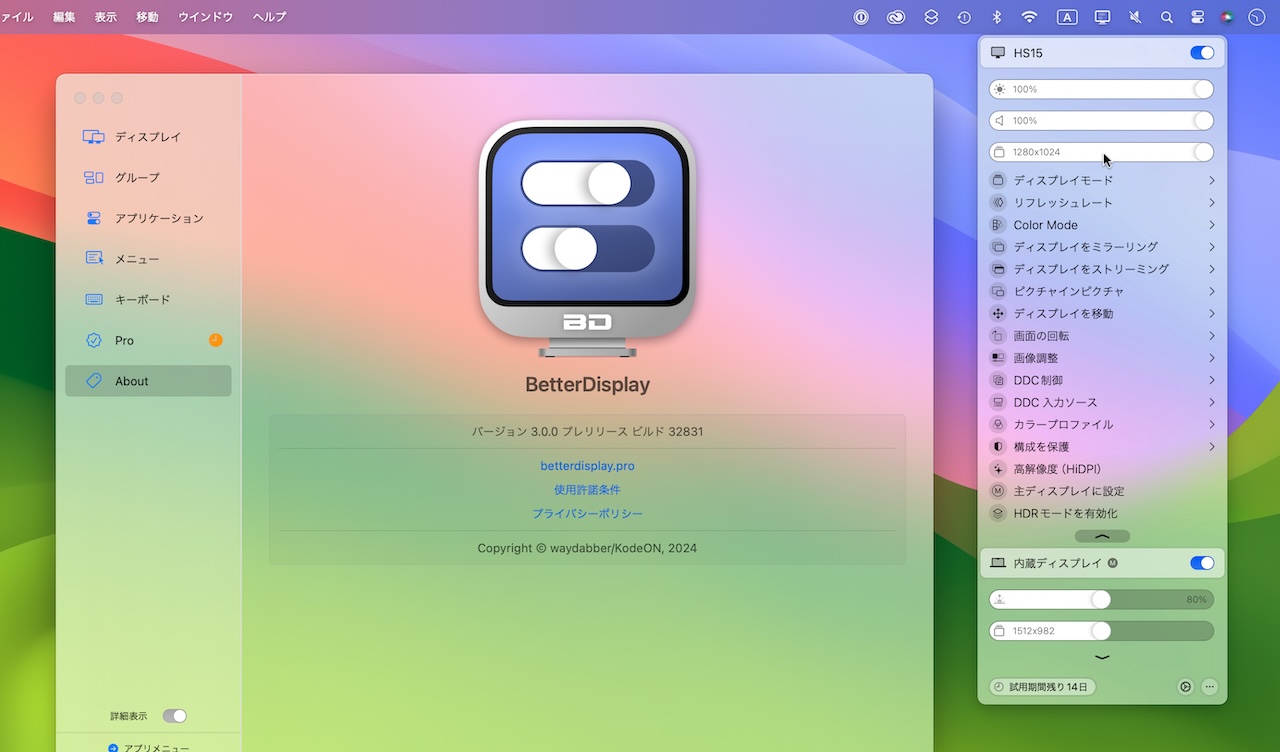Click the Bluetooth menu bar icon

[x=996, y=17]
